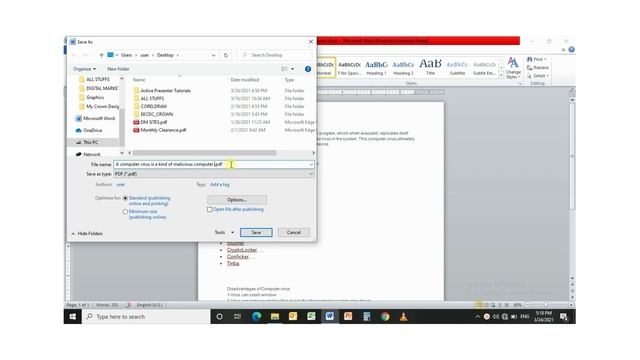This screenshot has height=360, width=640.
Task: Open the Save As dialog help icon
Action: (308, 69)
